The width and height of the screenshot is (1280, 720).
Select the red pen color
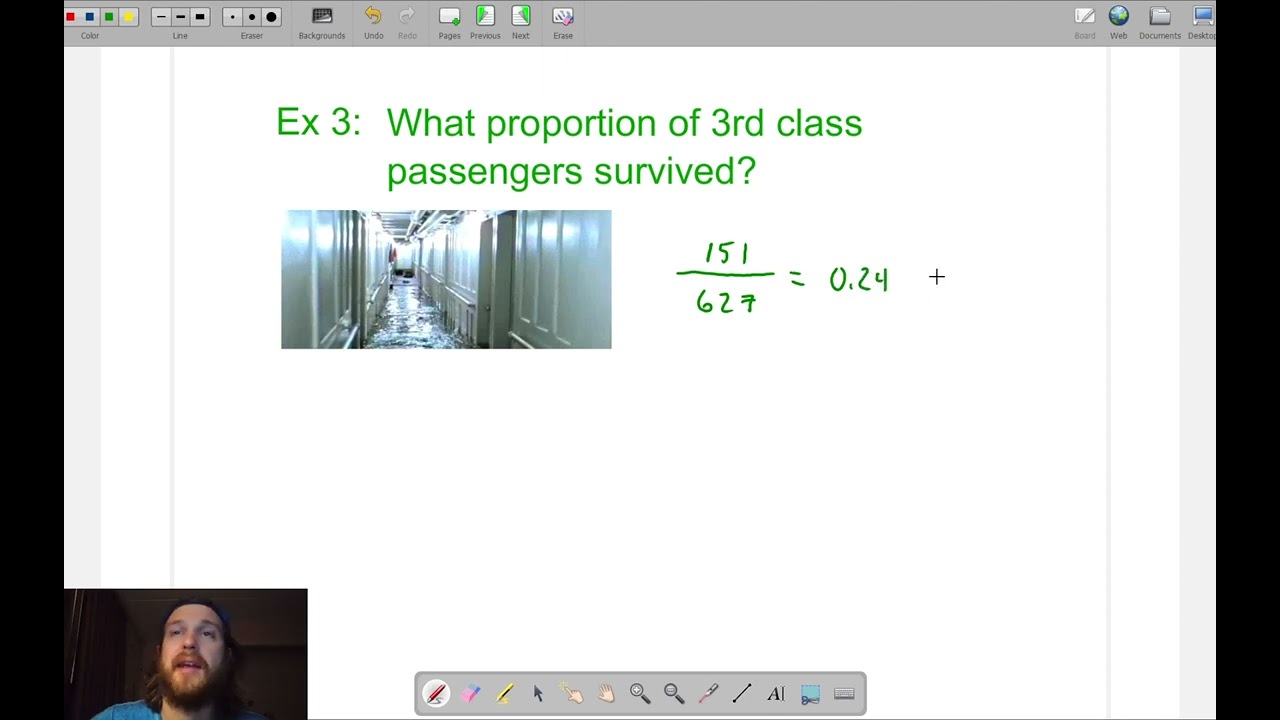(x=70, y=17)
